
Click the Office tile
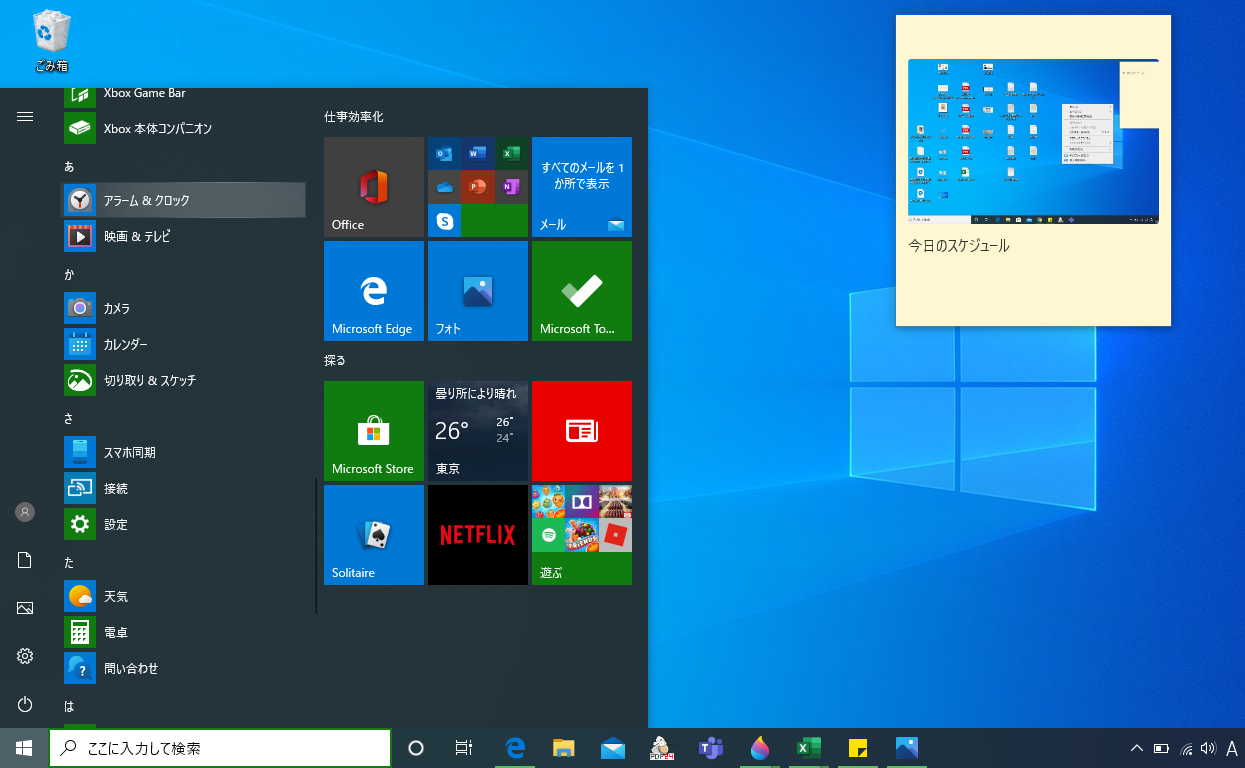pos(374,187)
